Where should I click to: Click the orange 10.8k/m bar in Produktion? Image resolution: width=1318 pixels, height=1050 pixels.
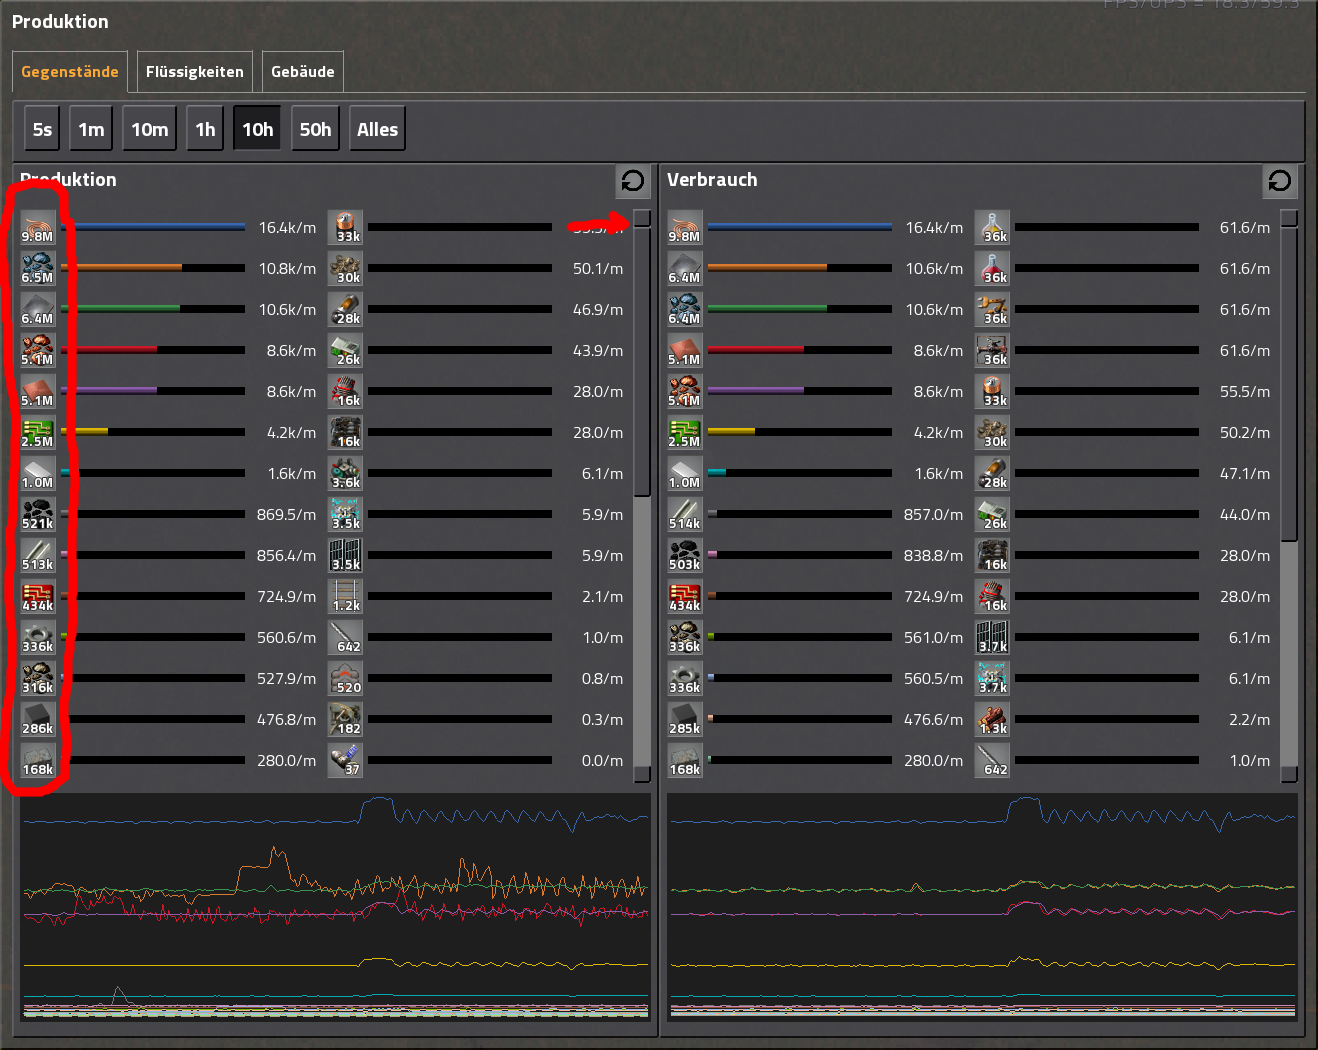[153, 268]
